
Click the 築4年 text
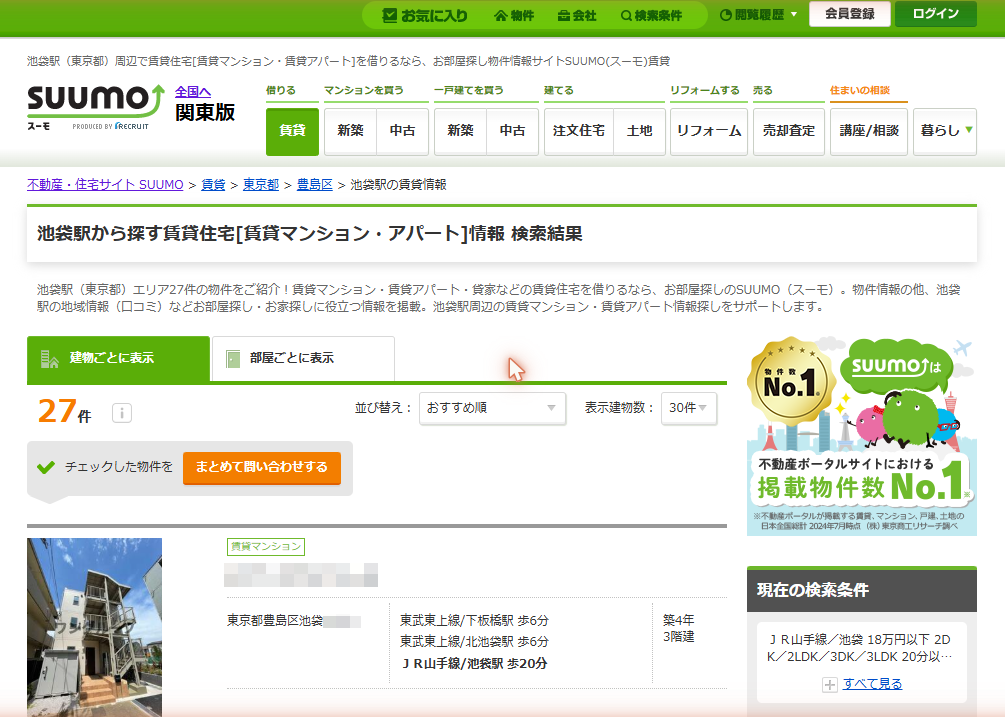click(x=679, y=620)
